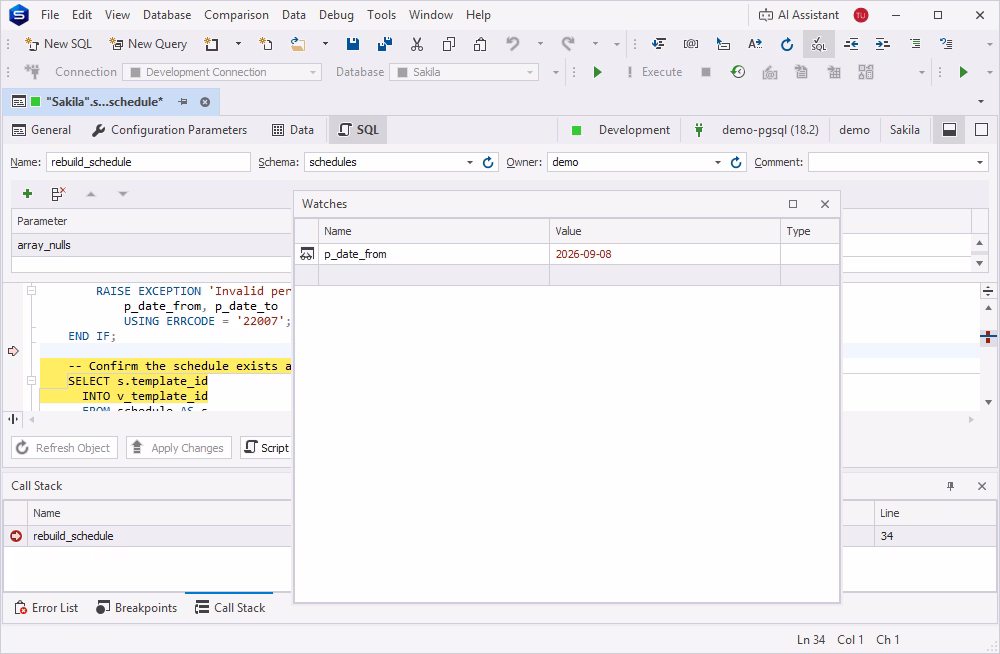Select the SQL tab
The height and width of the screenshot is (654, 1000).
click(358, 130)
